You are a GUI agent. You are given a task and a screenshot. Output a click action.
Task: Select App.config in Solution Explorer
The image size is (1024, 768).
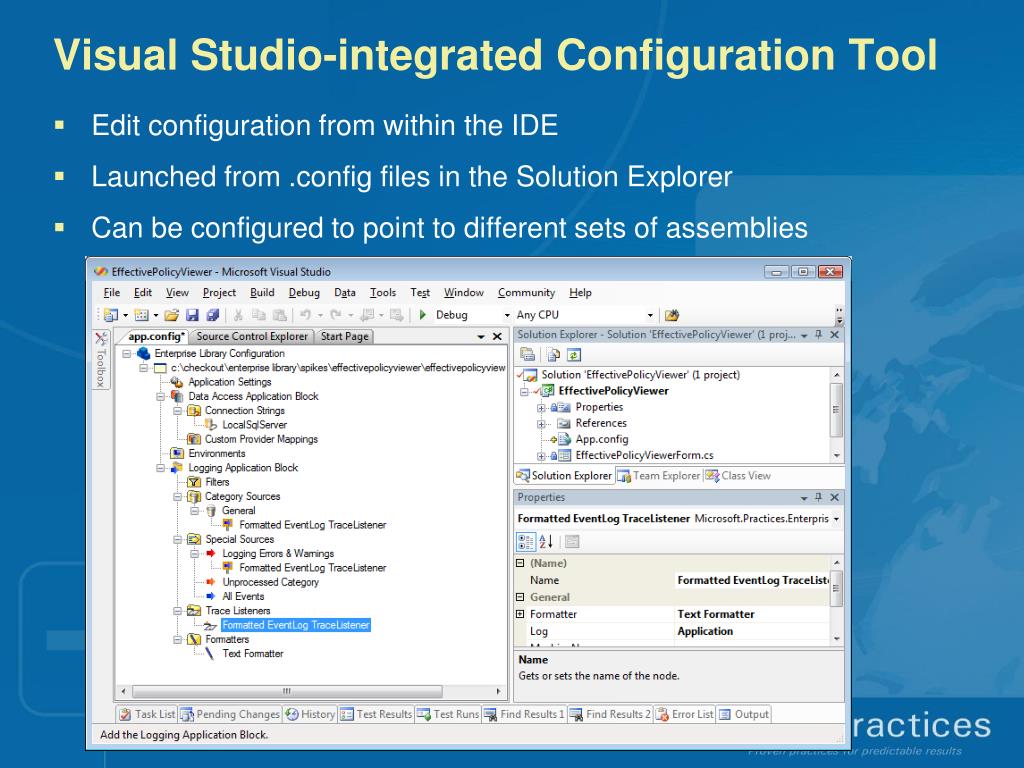pos(601,440)
